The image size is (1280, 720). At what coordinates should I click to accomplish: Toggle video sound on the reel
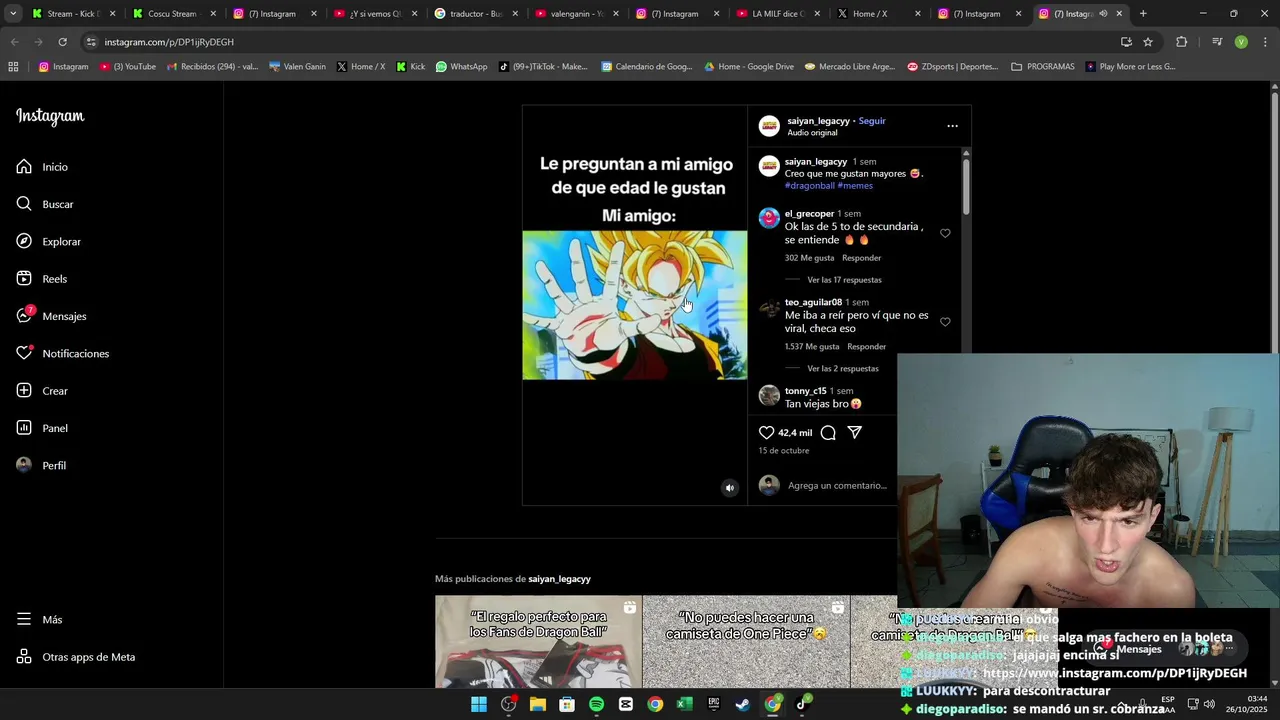pos(730,488)
